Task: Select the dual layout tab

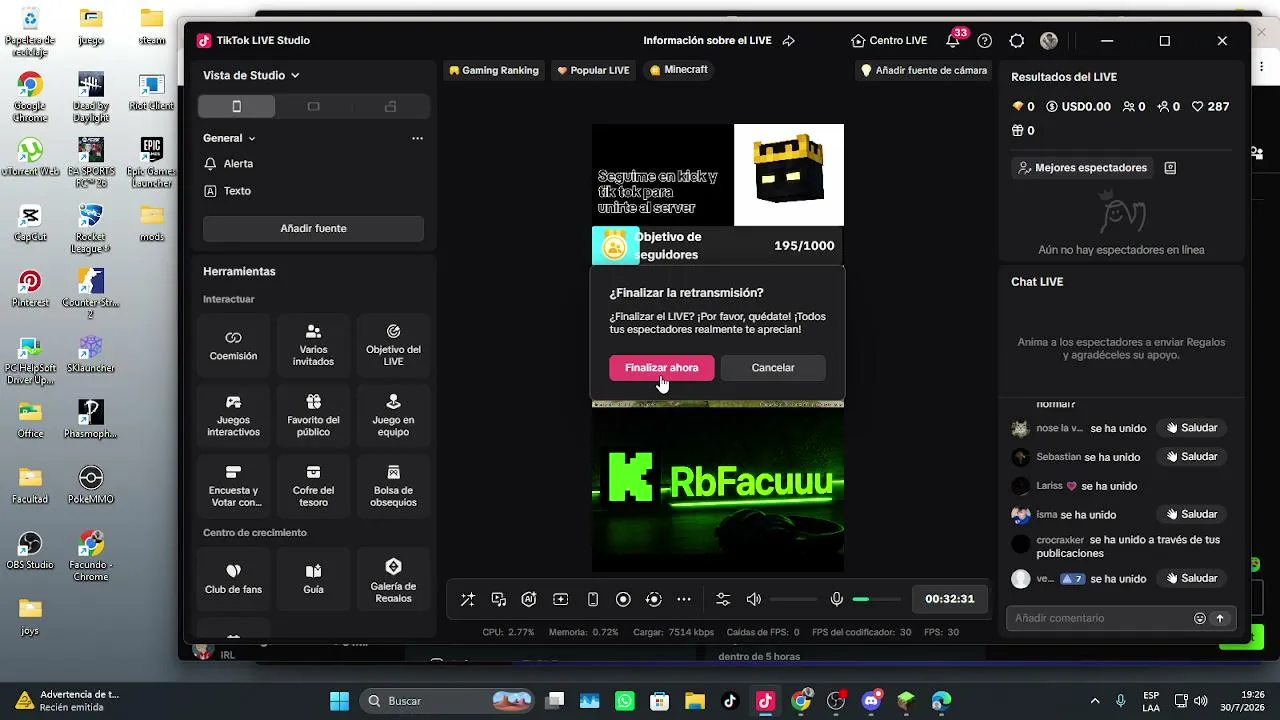Action: tap(391, 107)
